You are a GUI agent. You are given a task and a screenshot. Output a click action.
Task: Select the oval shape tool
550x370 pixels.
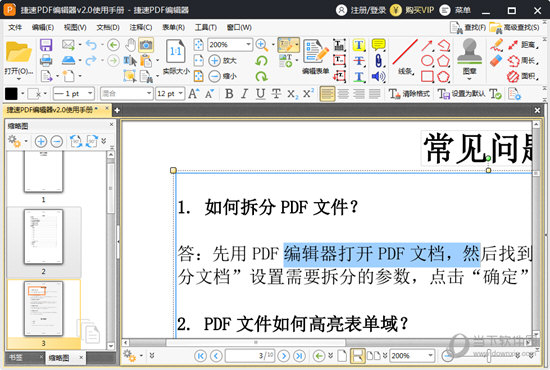pos(427,60)
